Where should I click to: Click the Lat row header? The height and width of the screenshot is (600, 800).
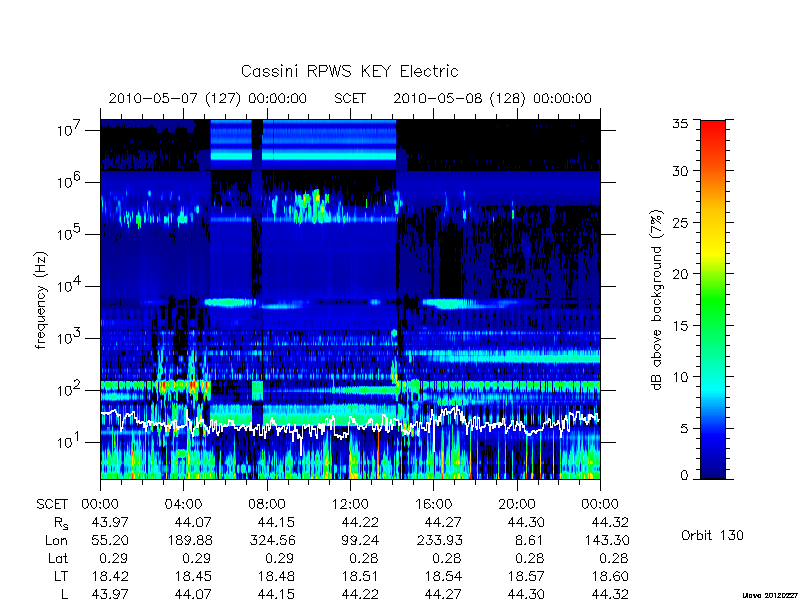pos(58,558)
